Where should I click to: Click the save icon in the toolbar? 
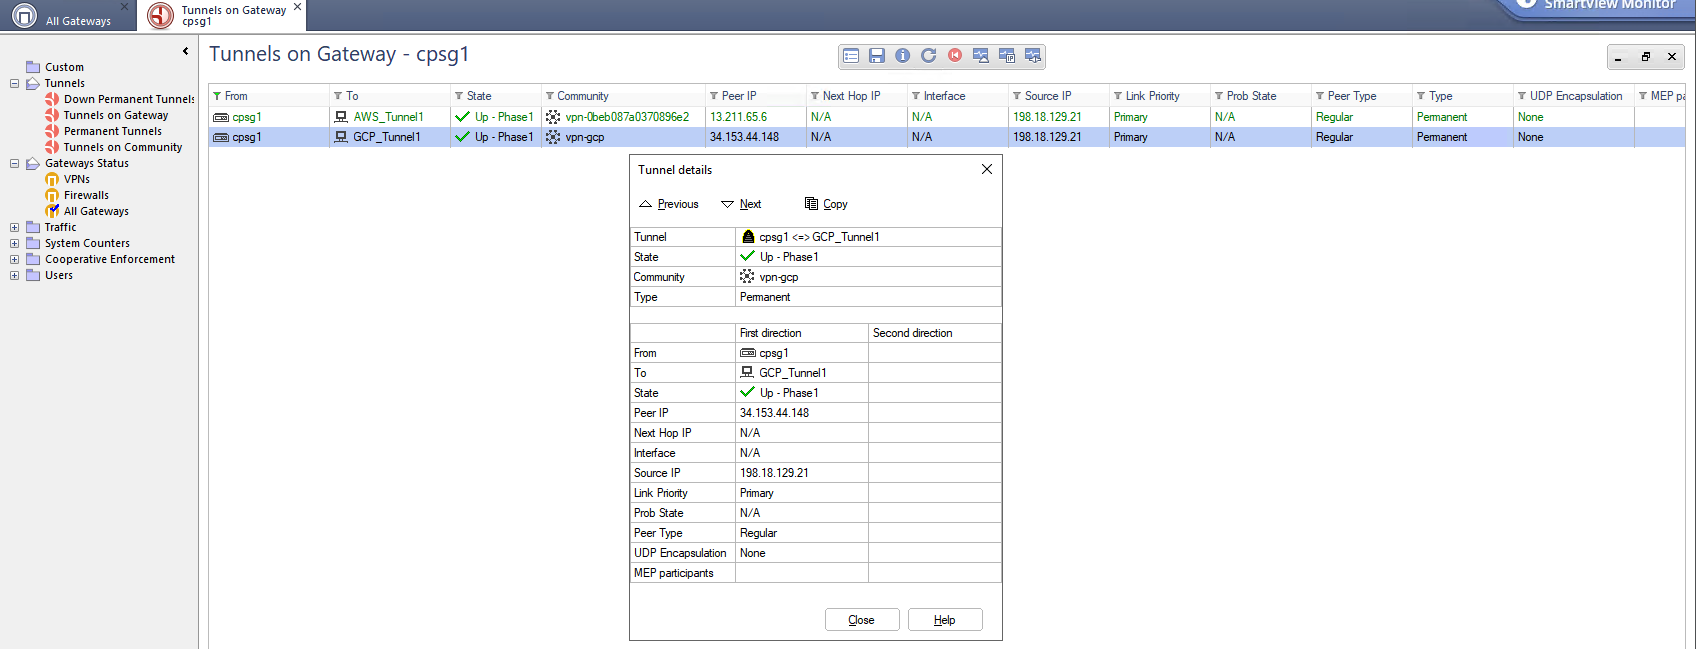(x=877, y=56)
